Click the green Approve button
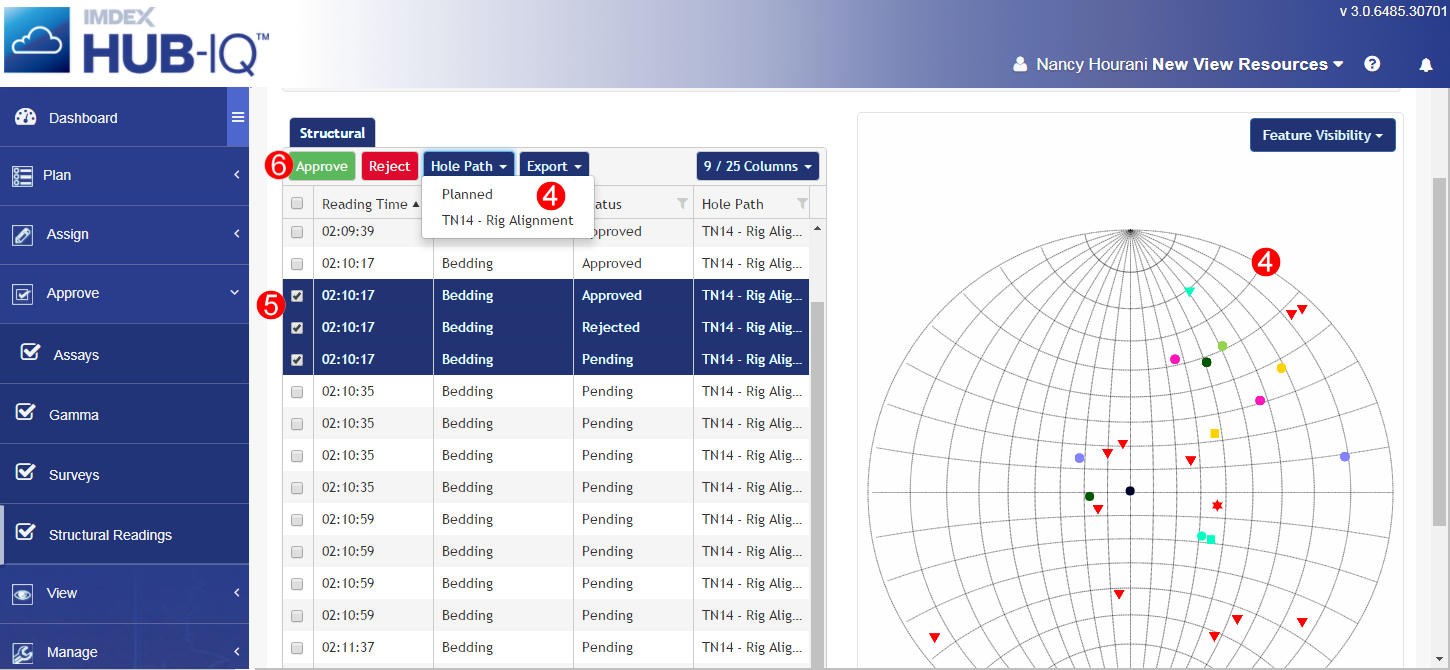Viewport: 1450px width, 670px height. pyautogui.click(x=321, y=166)
